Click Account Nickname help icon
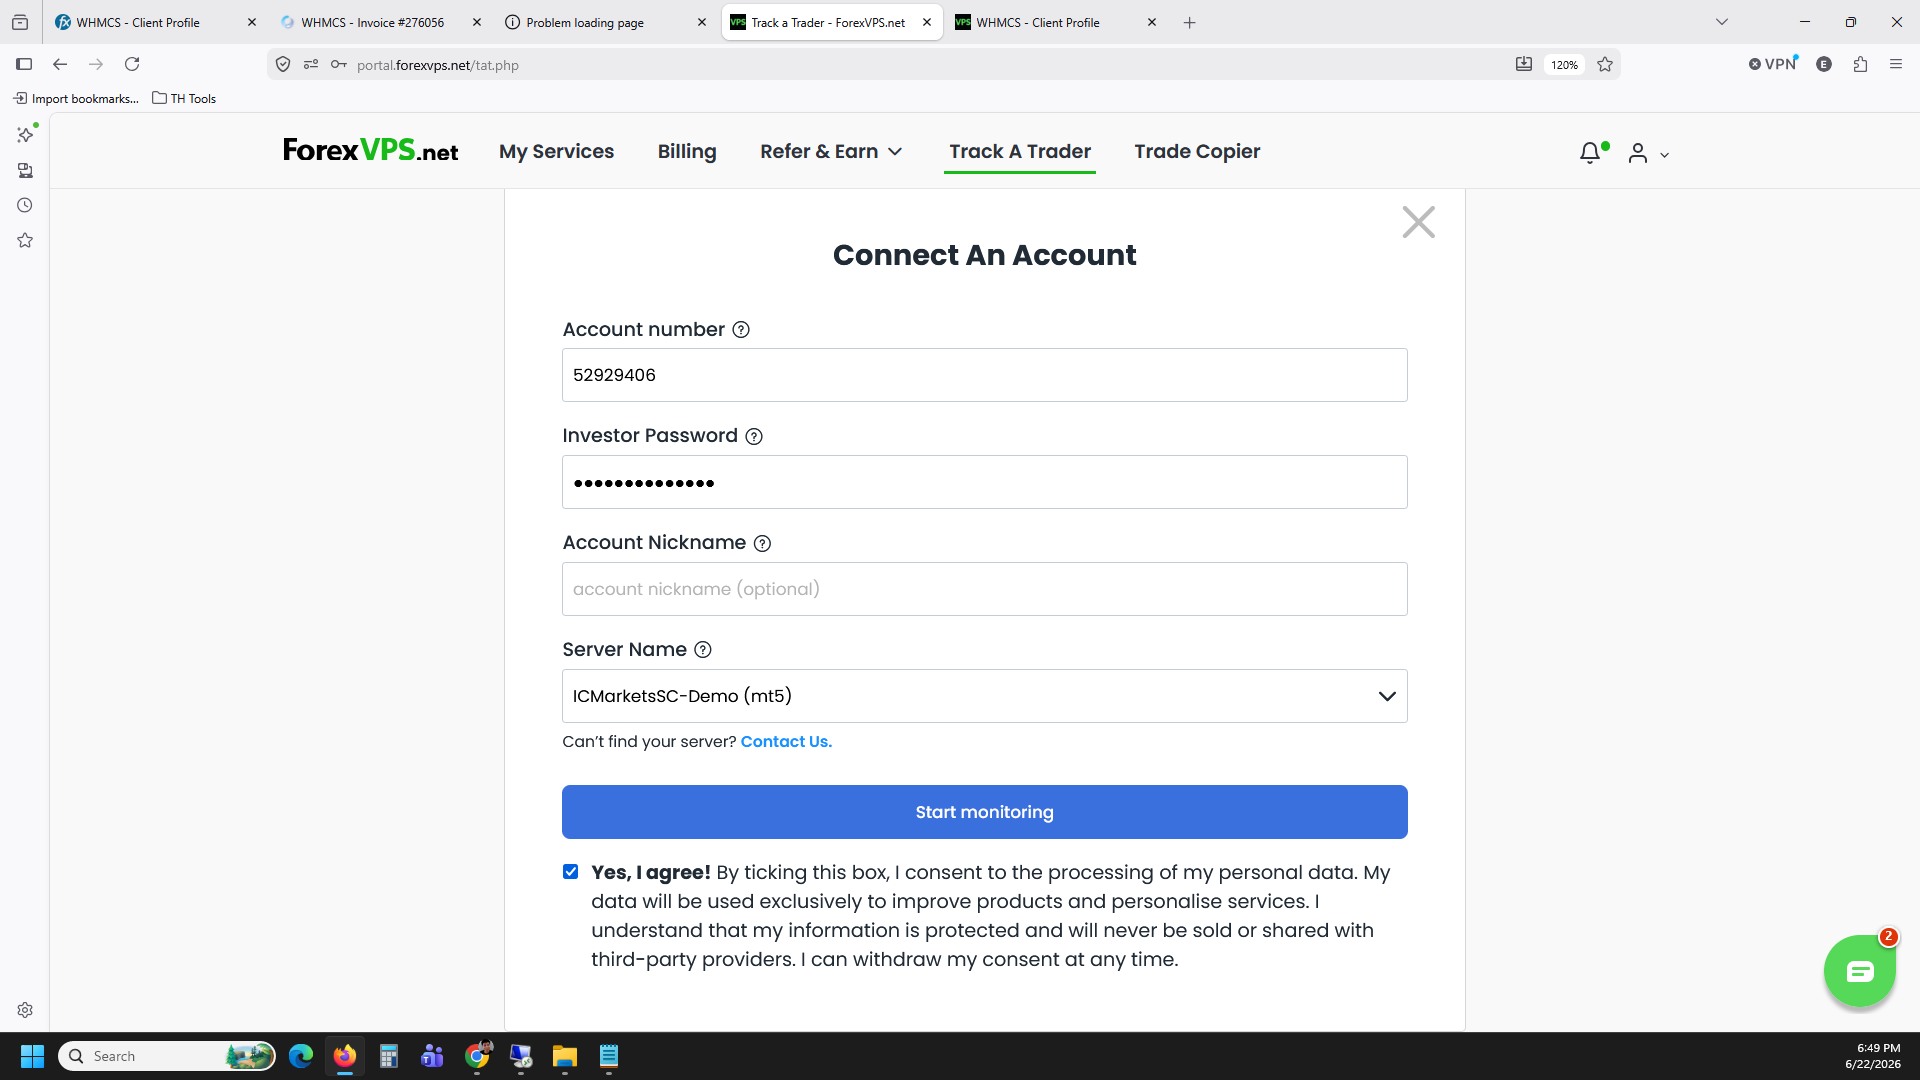The width and height of the screenshot is (1920, 1080). pos(762,543)
